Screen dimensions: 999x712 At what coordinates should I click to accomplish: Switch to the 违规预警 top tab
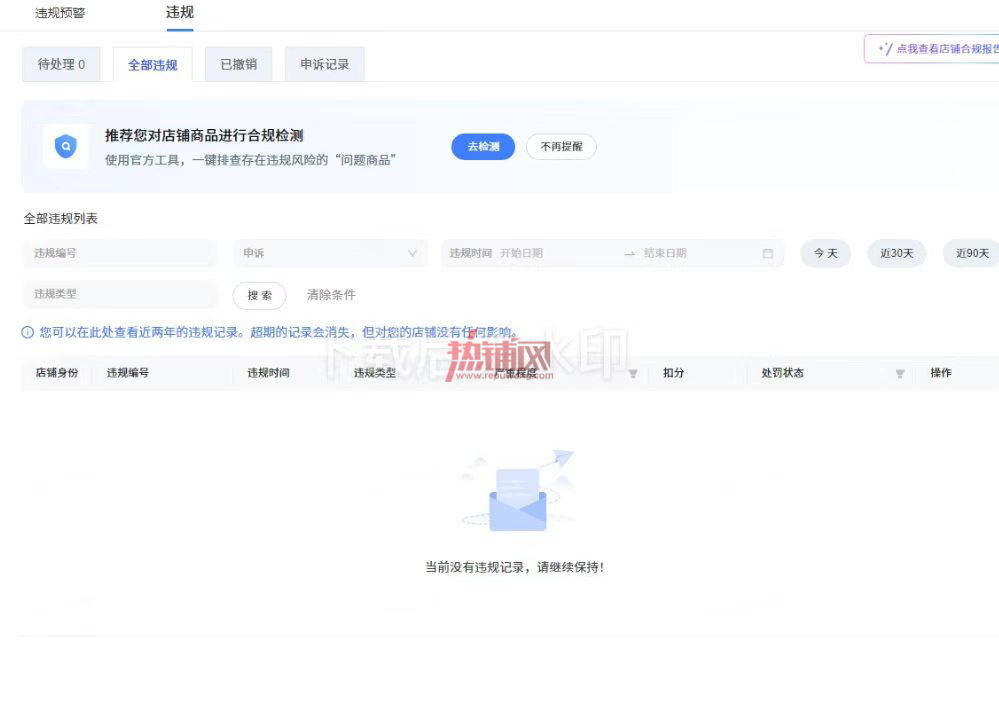point(60,13)
